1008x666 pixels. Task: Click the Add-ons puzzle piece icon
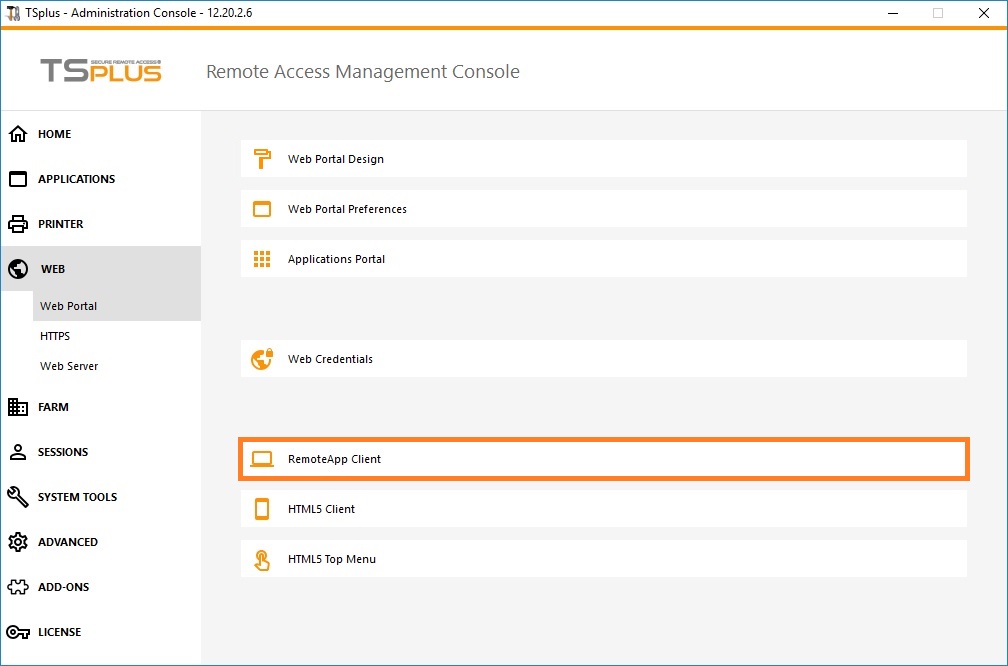coord(18,587)
